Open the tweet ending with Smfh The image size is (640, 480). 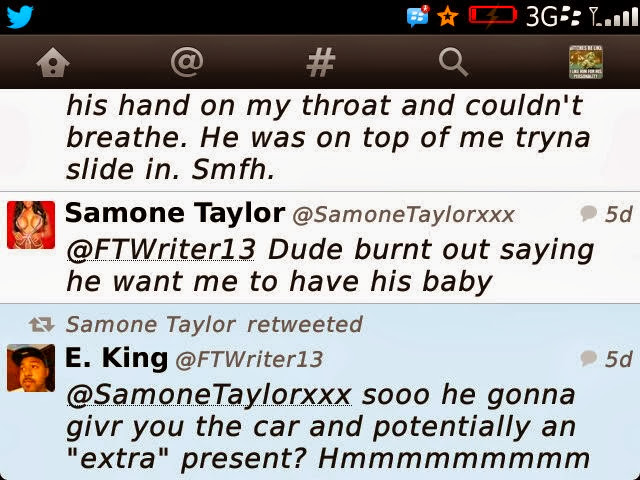tap(320, 139)
